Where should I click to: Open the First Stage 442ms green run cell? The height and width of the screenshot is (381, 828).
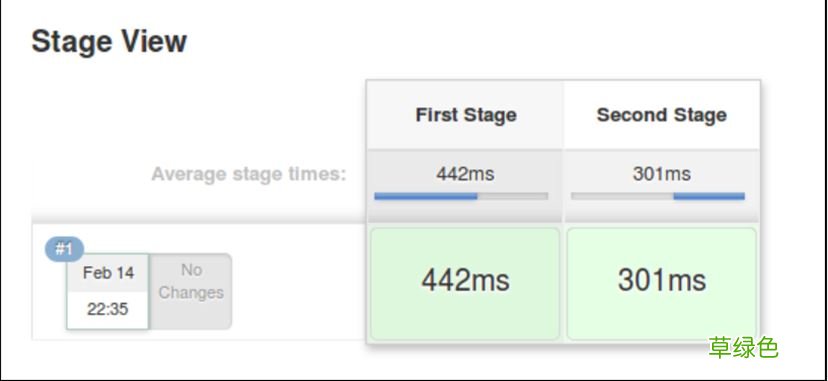click(465, 284)
